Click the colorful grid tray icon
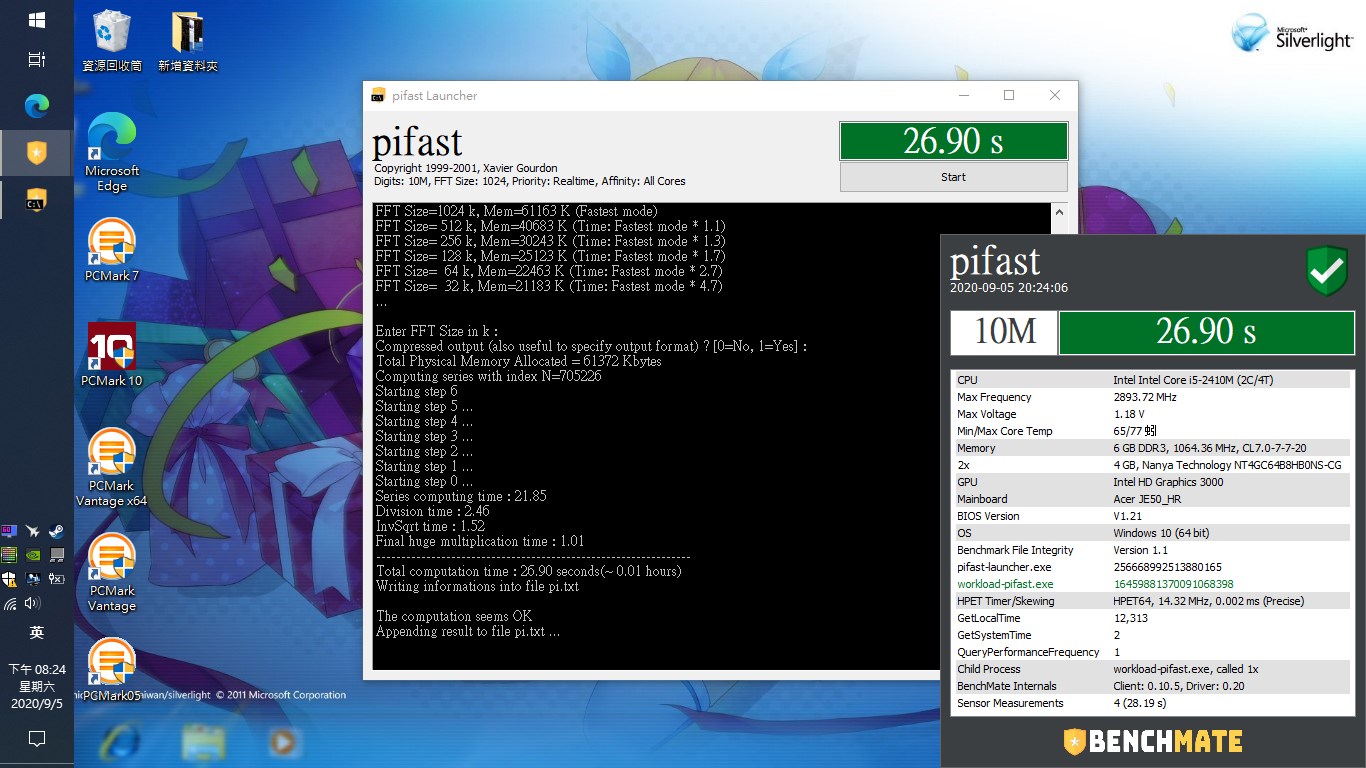 9,555
